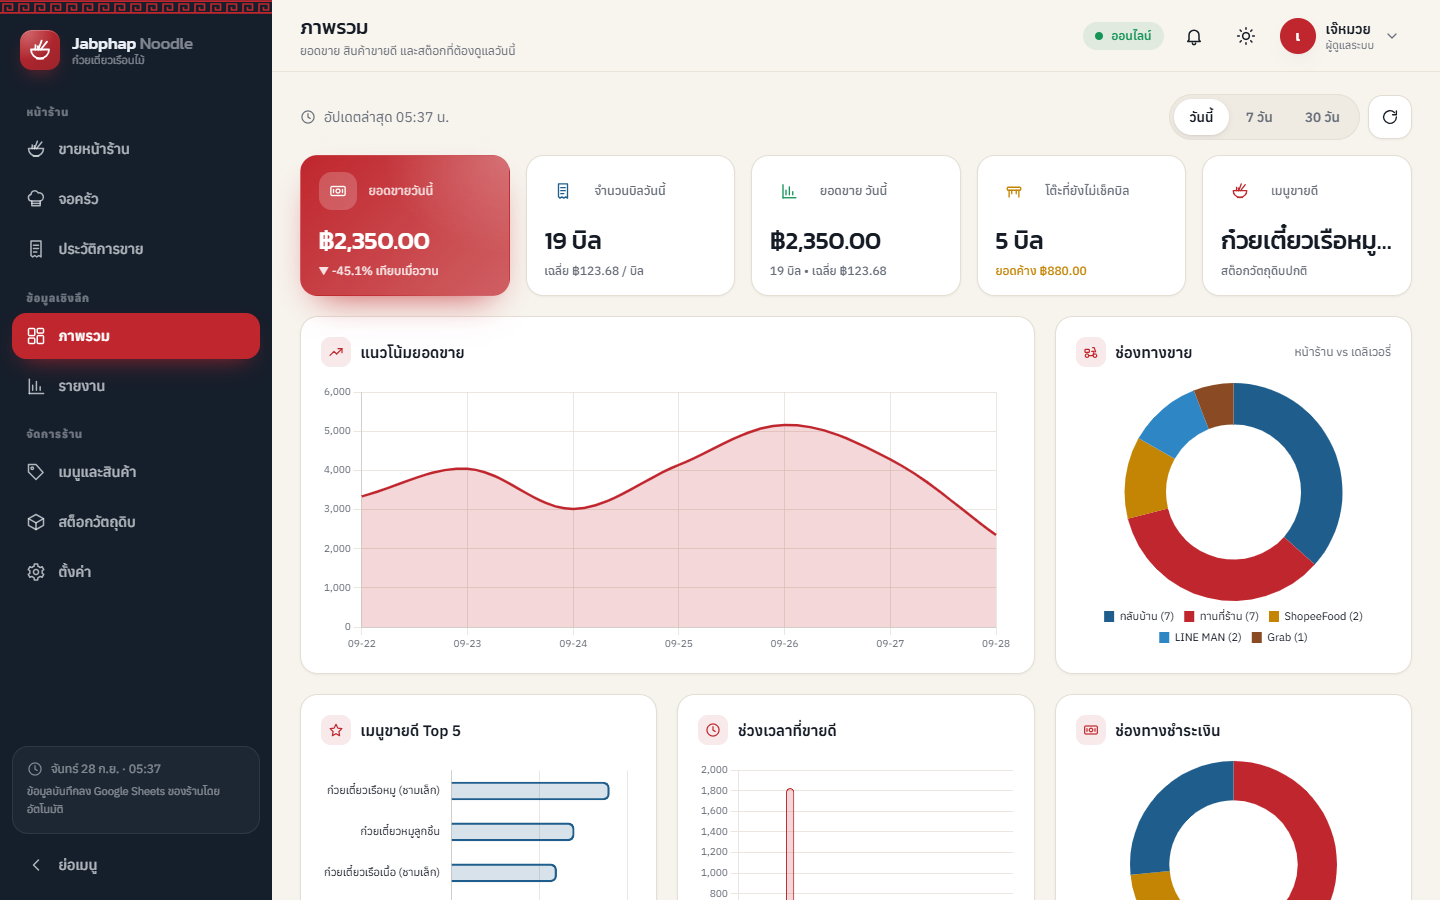Image resolution: width=1440 pixels, height=900 pixels.
Task: Select ภาพรวม in the sidebar
Action: click(x=136, y=336)
